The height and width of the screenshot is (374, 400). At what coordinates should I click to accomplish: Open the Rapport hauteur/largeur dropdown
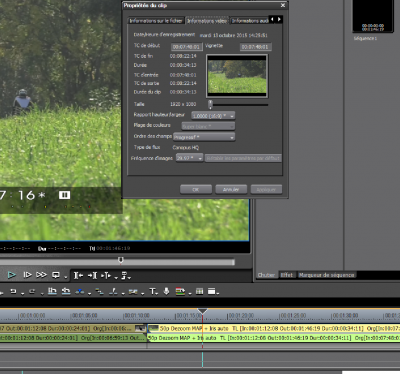[x=213, y=116]
